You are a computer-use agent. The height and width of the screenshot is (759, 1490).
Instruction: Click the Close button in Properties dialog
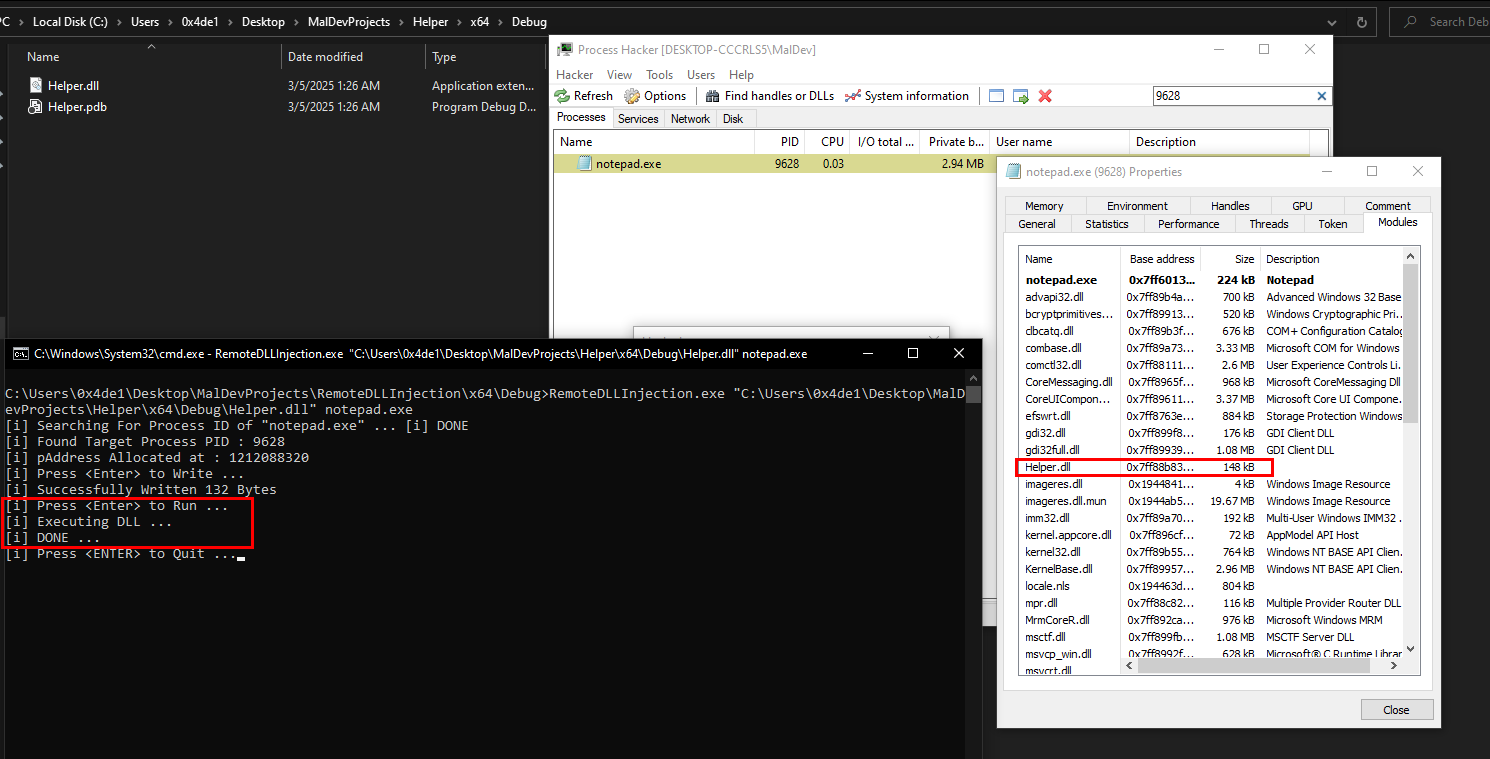1396,710
